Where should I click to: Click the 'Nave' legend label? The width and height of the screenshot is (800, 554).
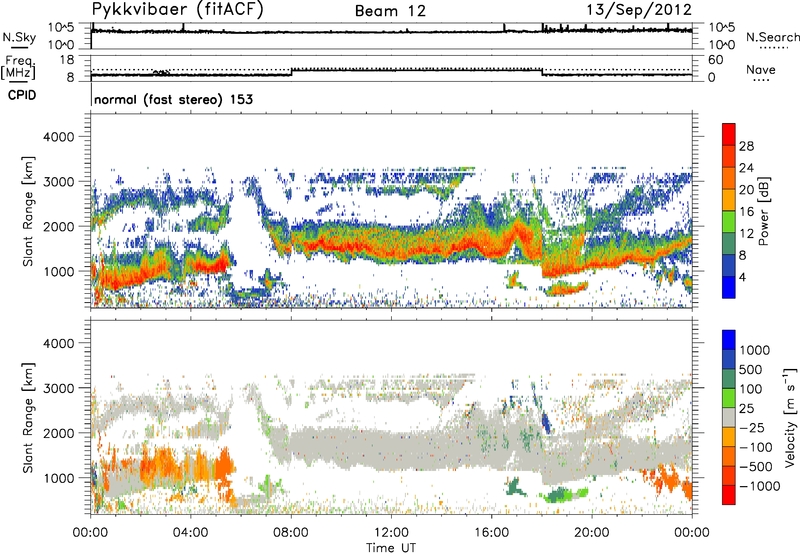(761, 69)
